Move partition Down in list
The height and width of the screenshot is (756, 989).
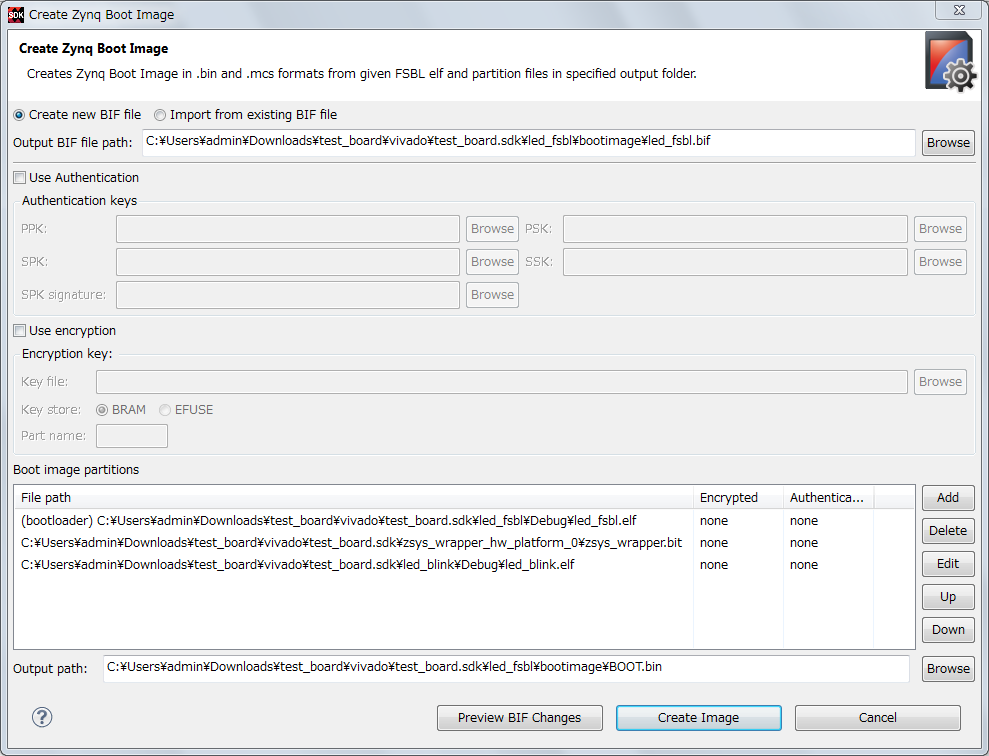[x=947, y=630]
